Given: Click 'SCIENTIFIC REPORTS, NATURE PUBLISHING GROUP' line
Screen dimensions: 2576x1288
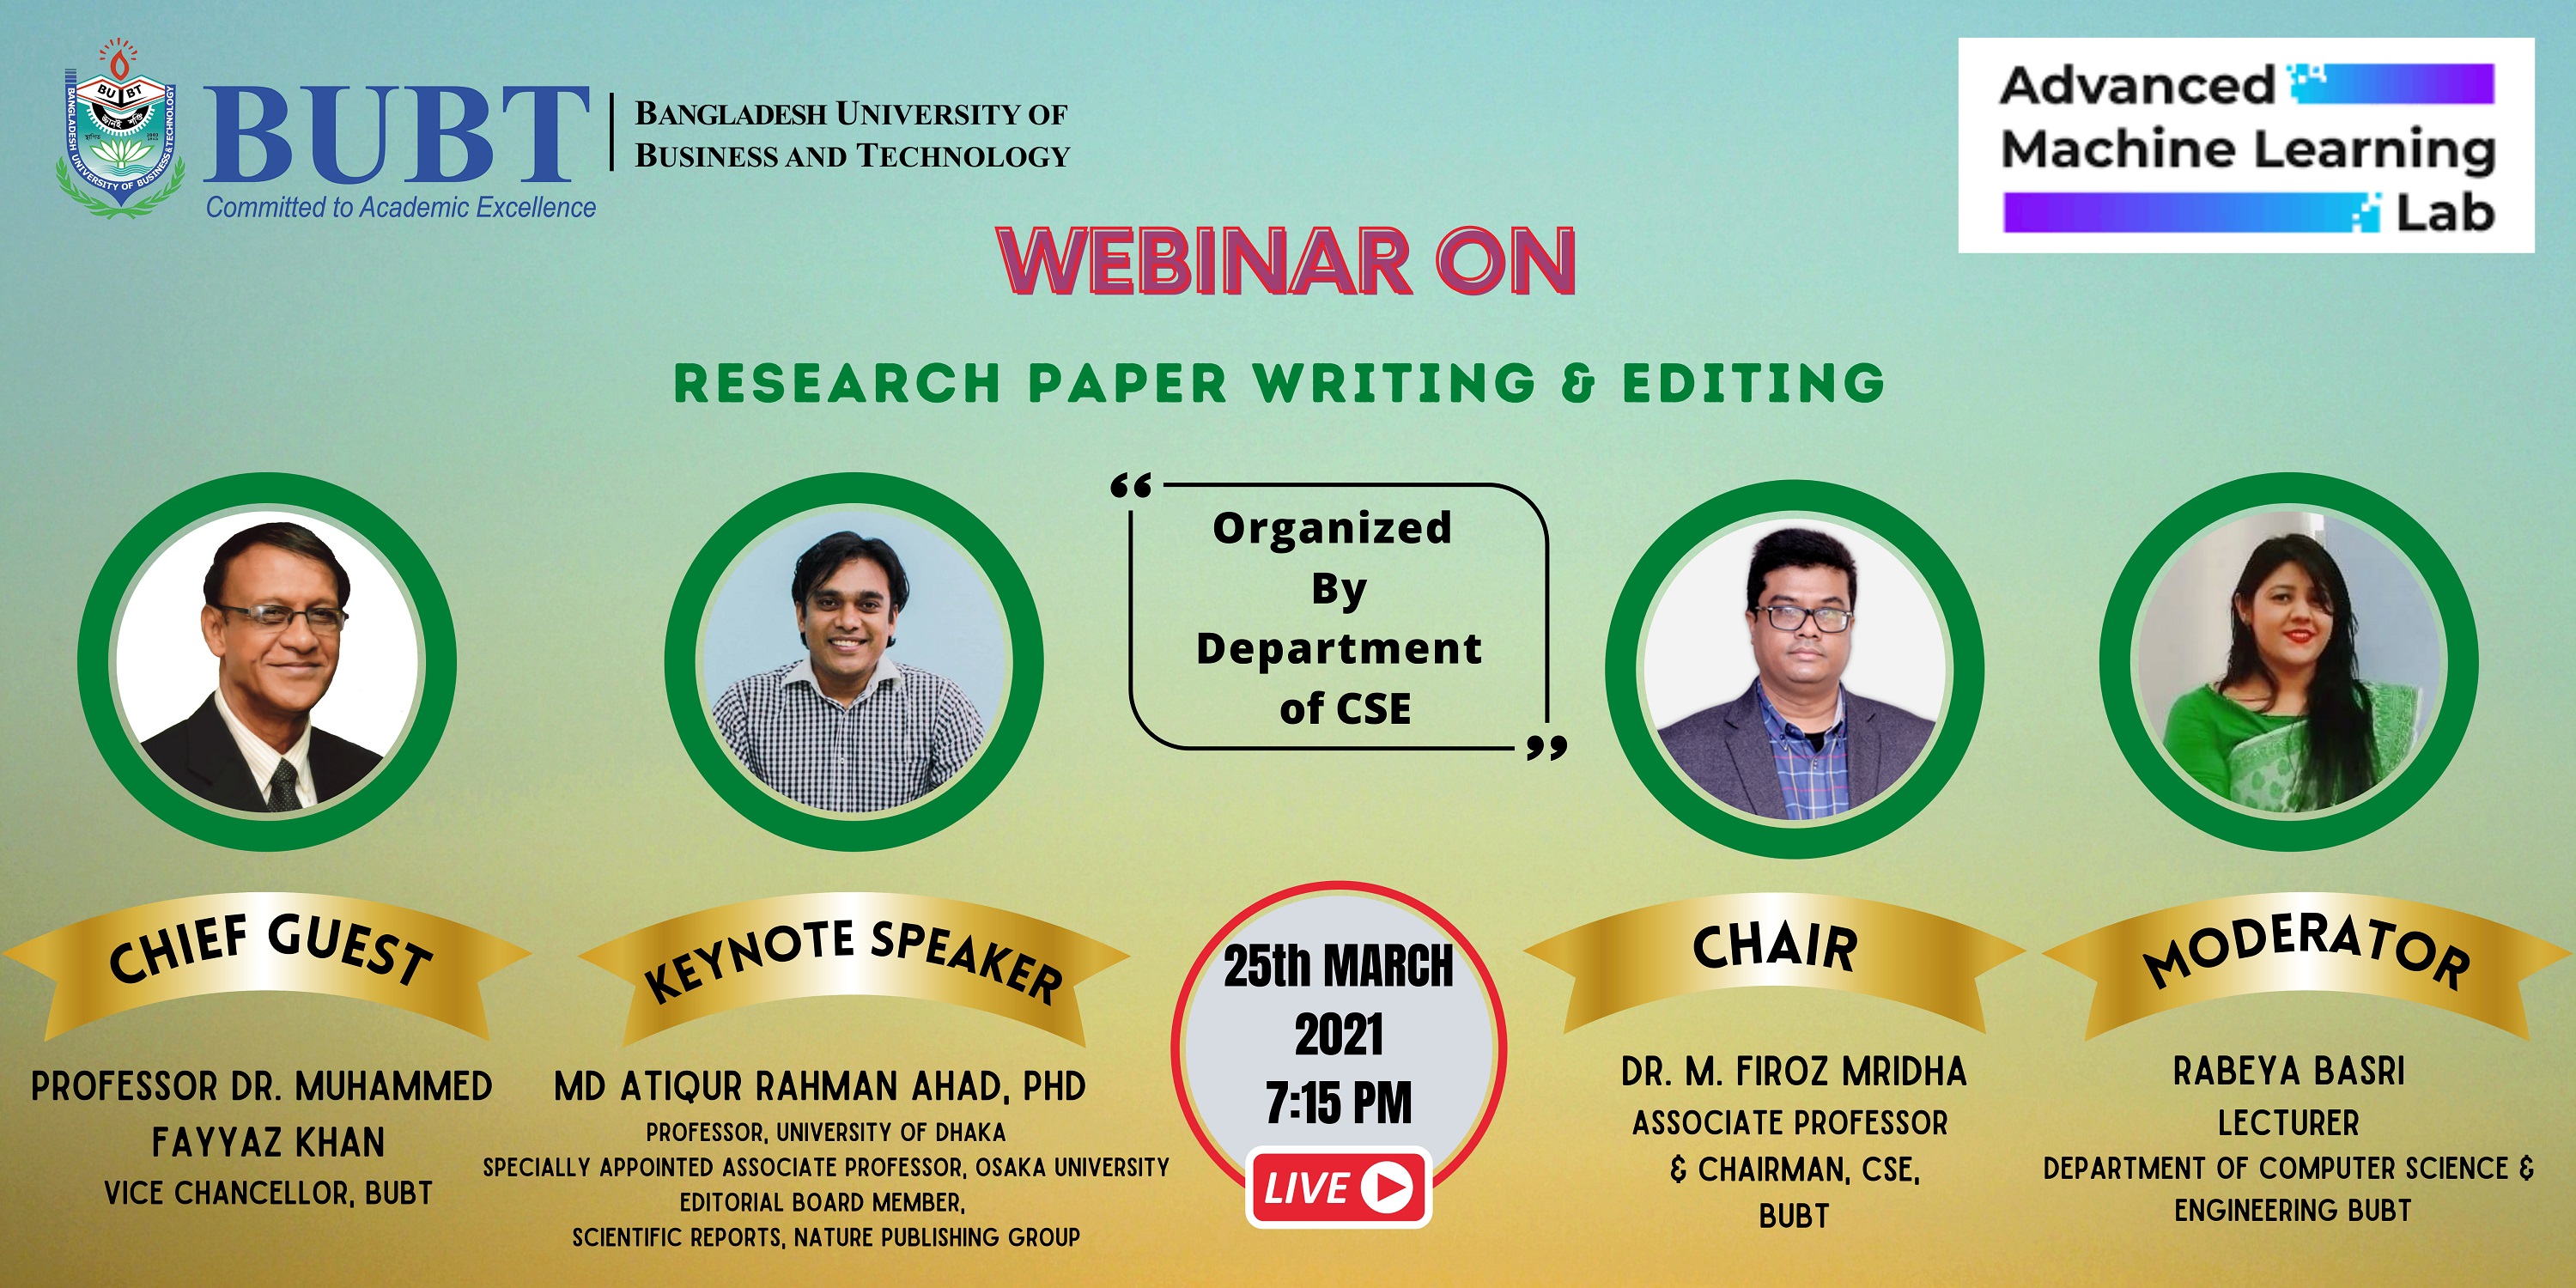Looking at the screenshot, I should pyautogui.click(x=826, y=1237).
